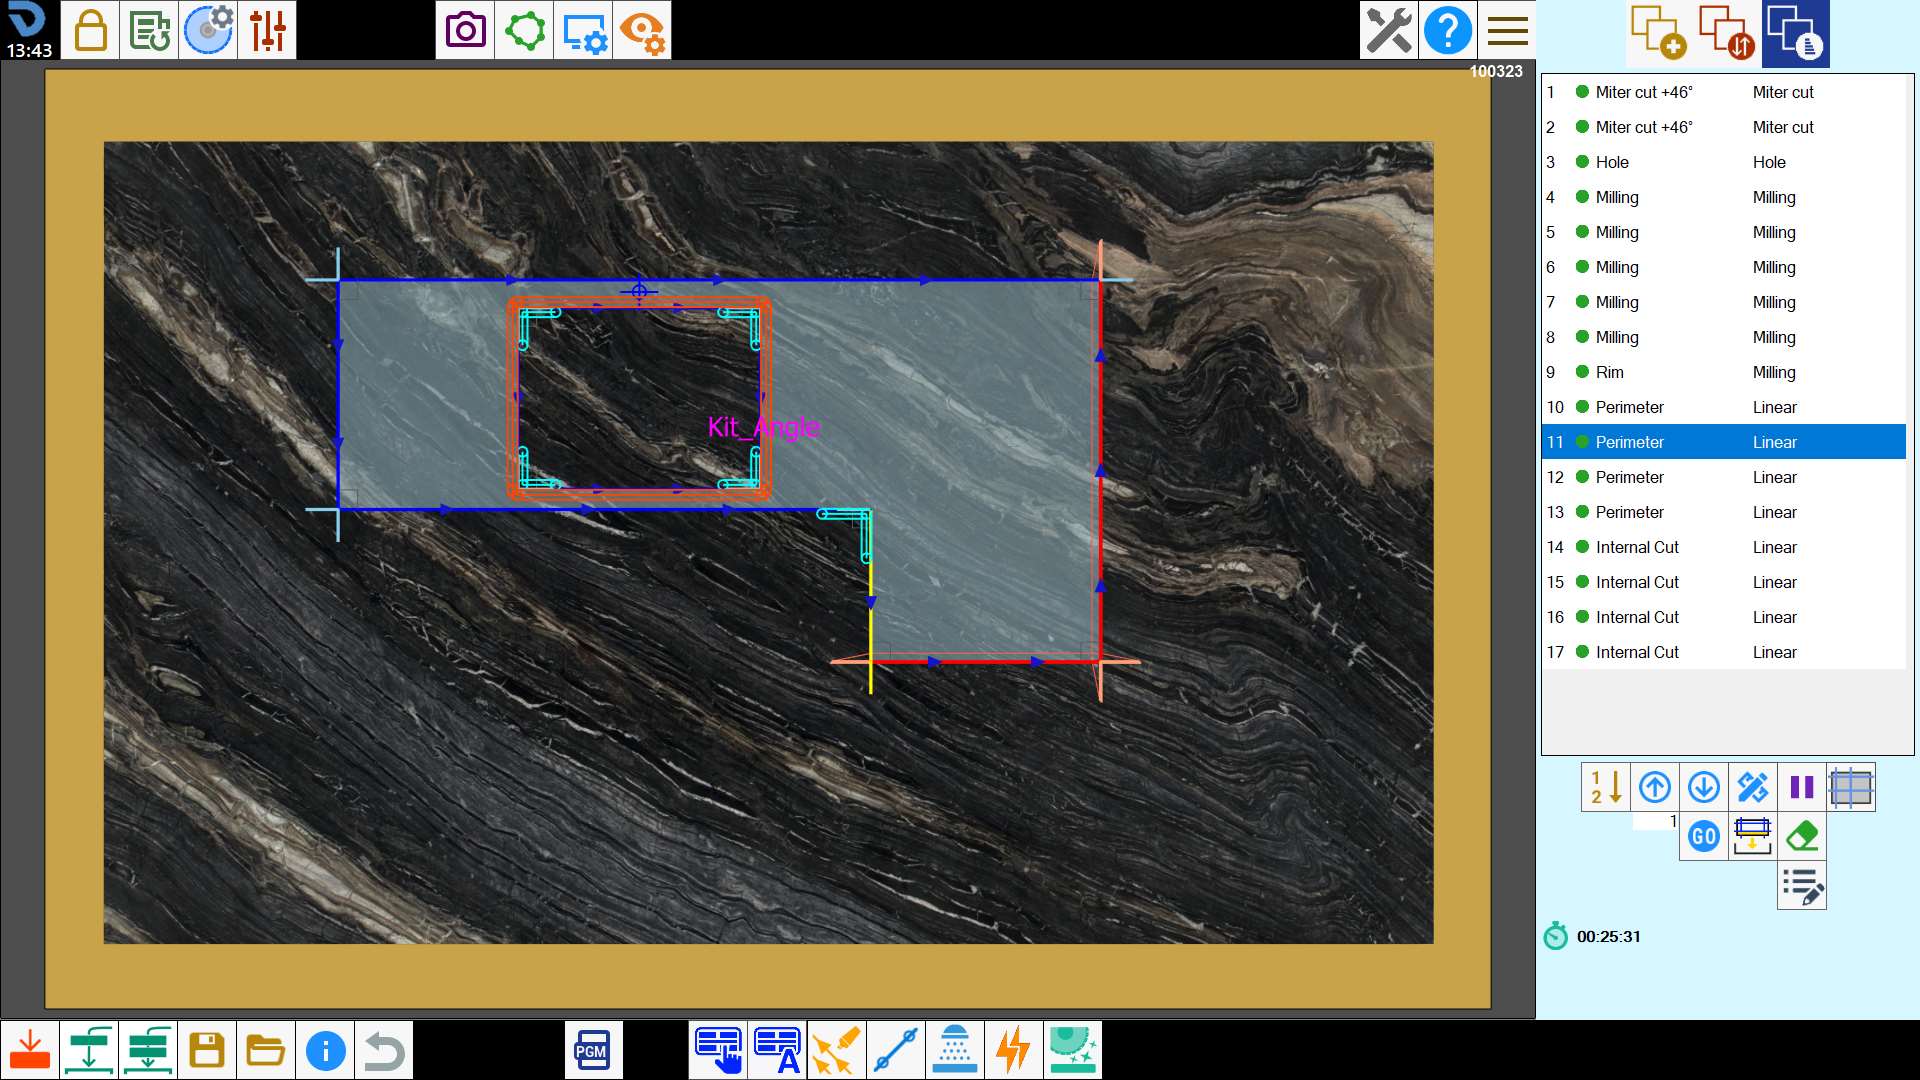Click the swap shapes order icon
This screenshot has height=1080, width=1920.
point(1727,33)
